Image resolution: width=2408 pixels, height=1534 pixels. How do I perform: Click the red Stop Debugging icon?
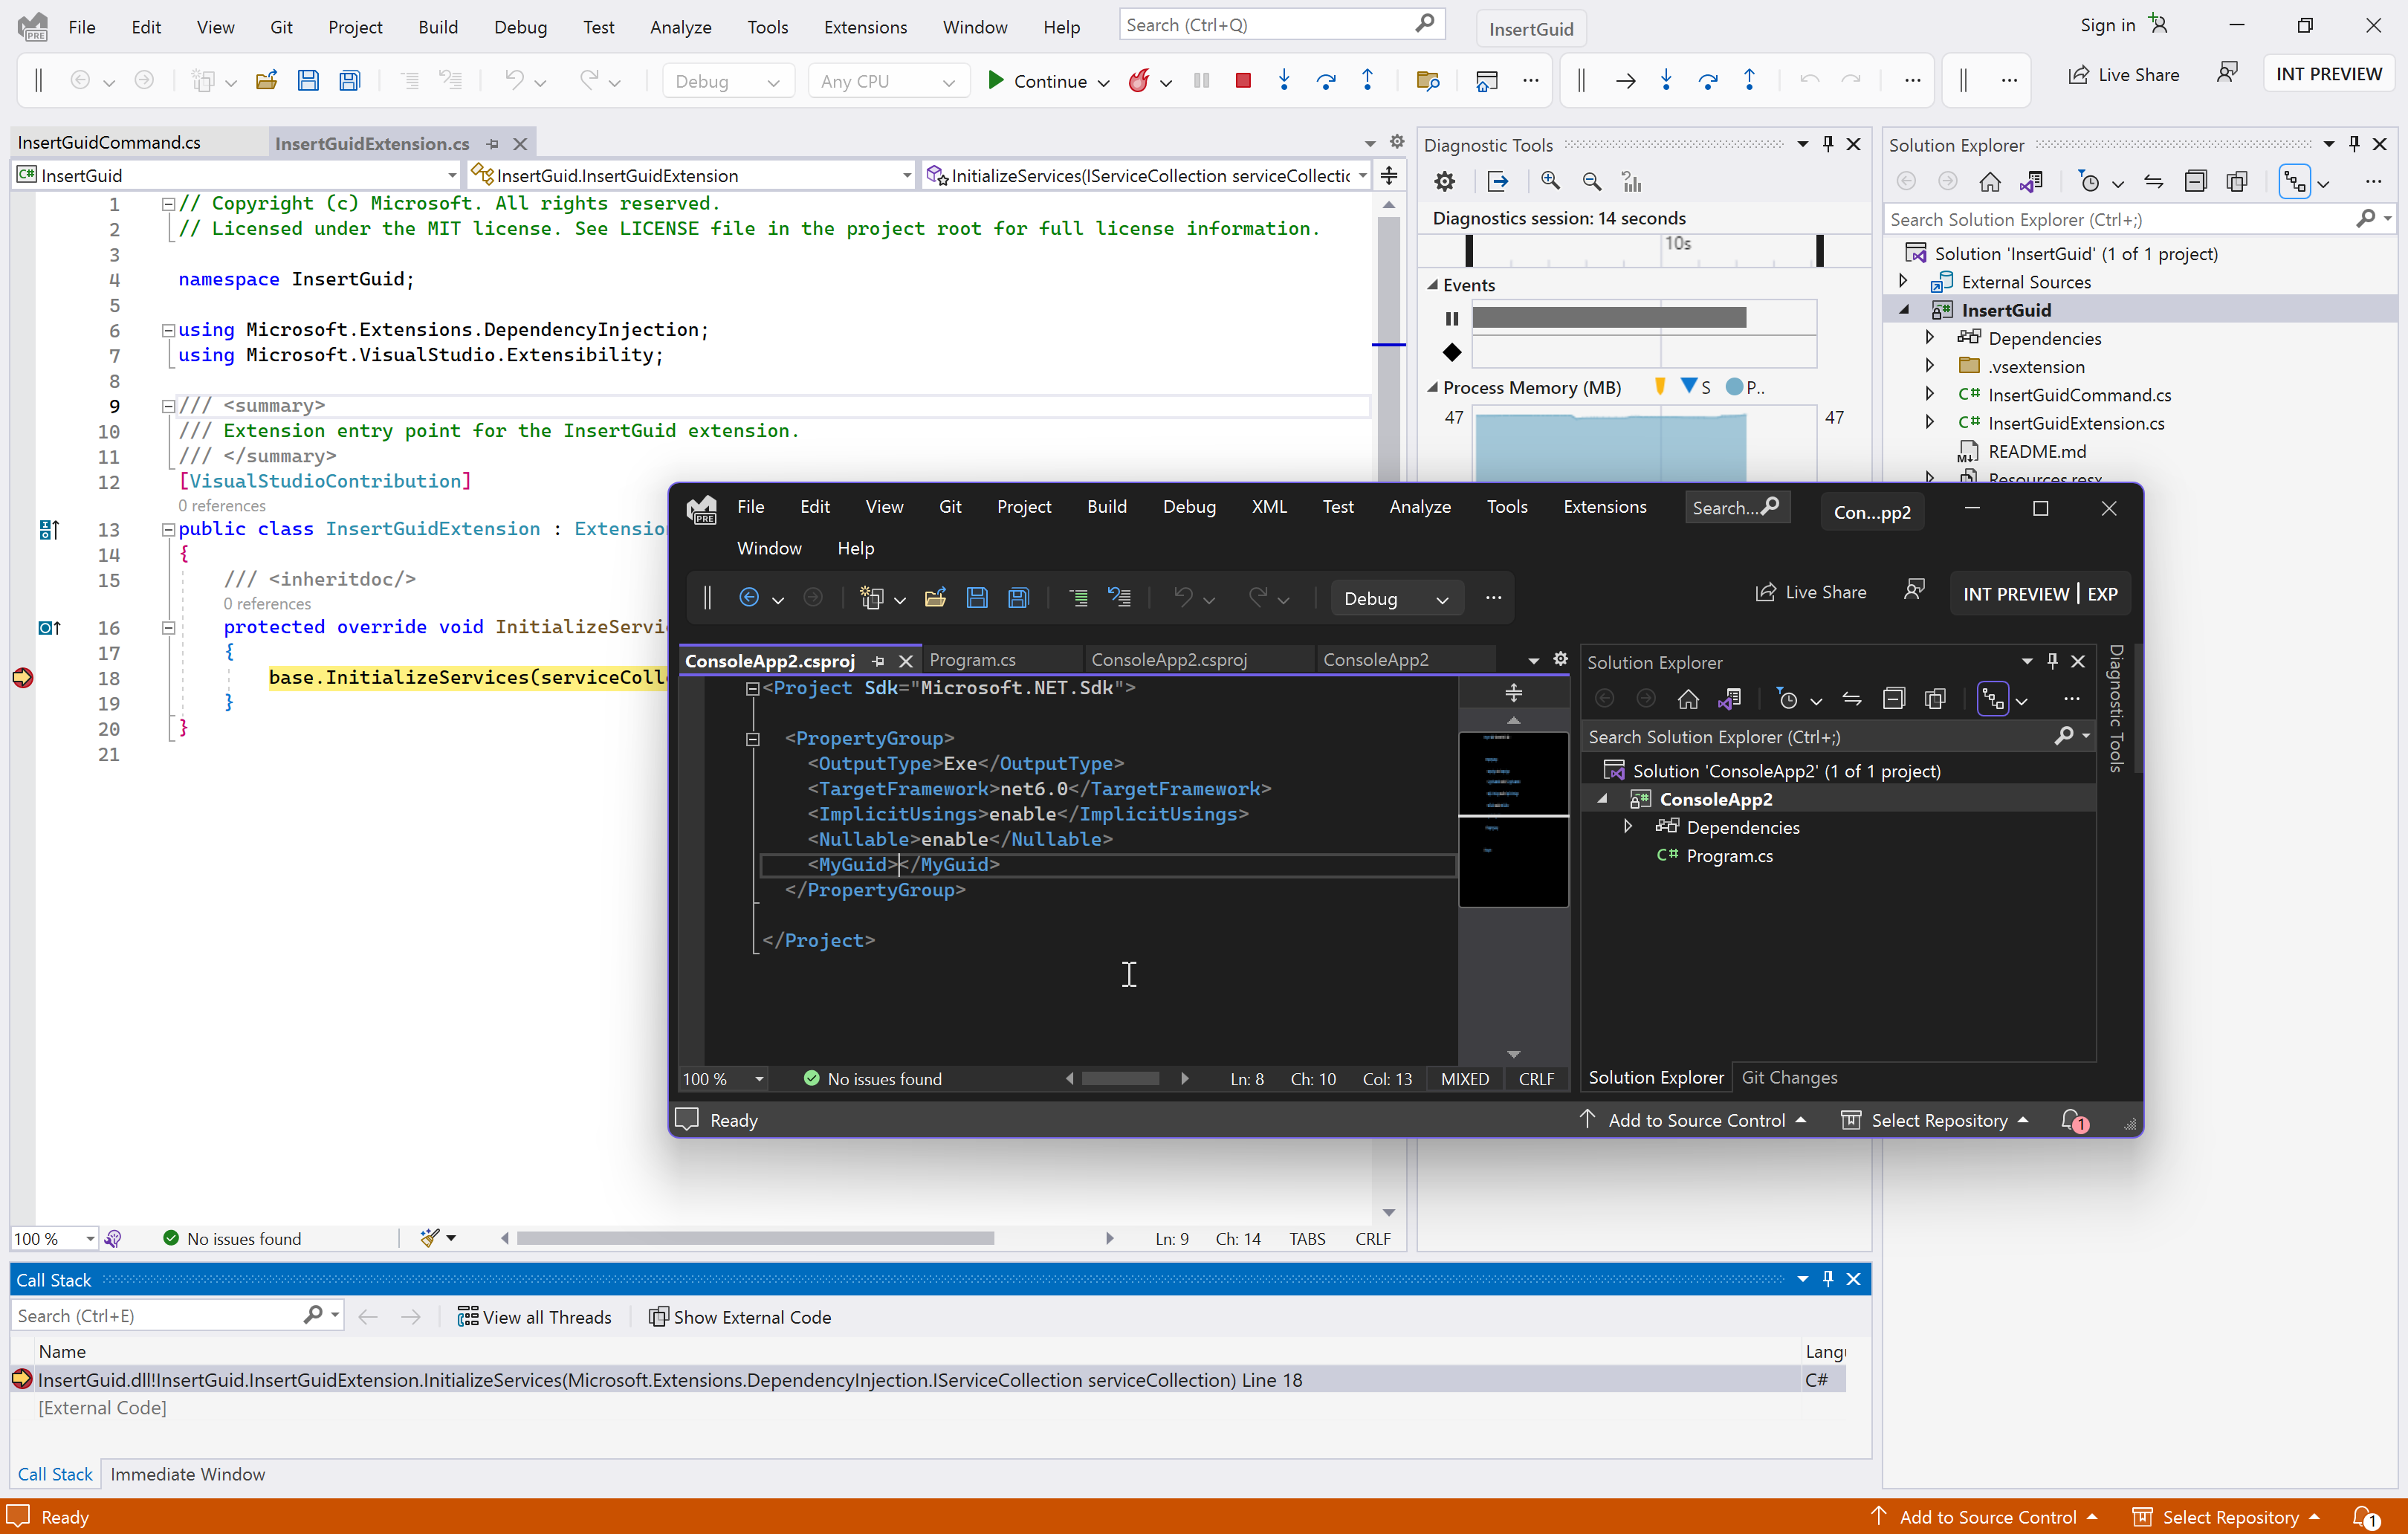[x=1243, y=81]
